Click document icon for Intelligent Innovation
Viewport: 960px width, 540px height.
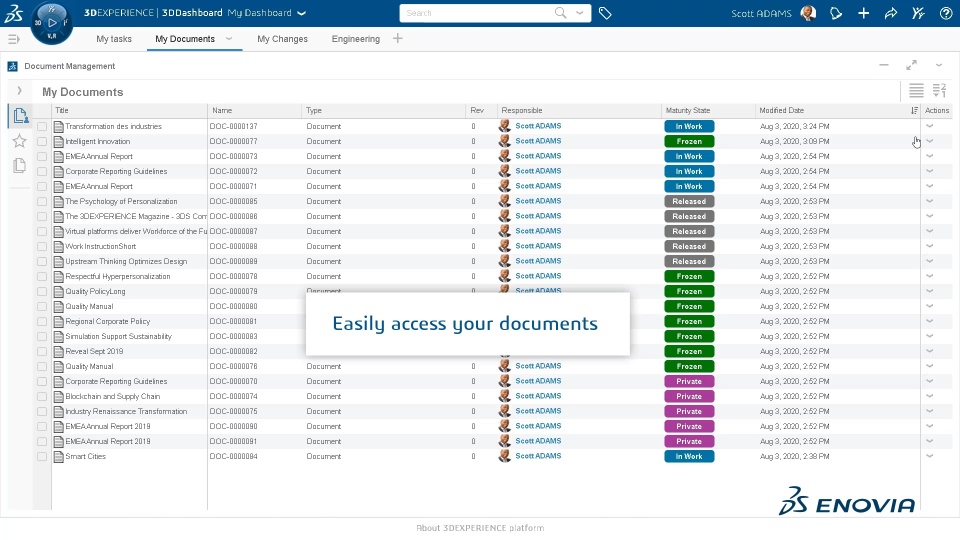pyautogui.click(x=59, y=141)
